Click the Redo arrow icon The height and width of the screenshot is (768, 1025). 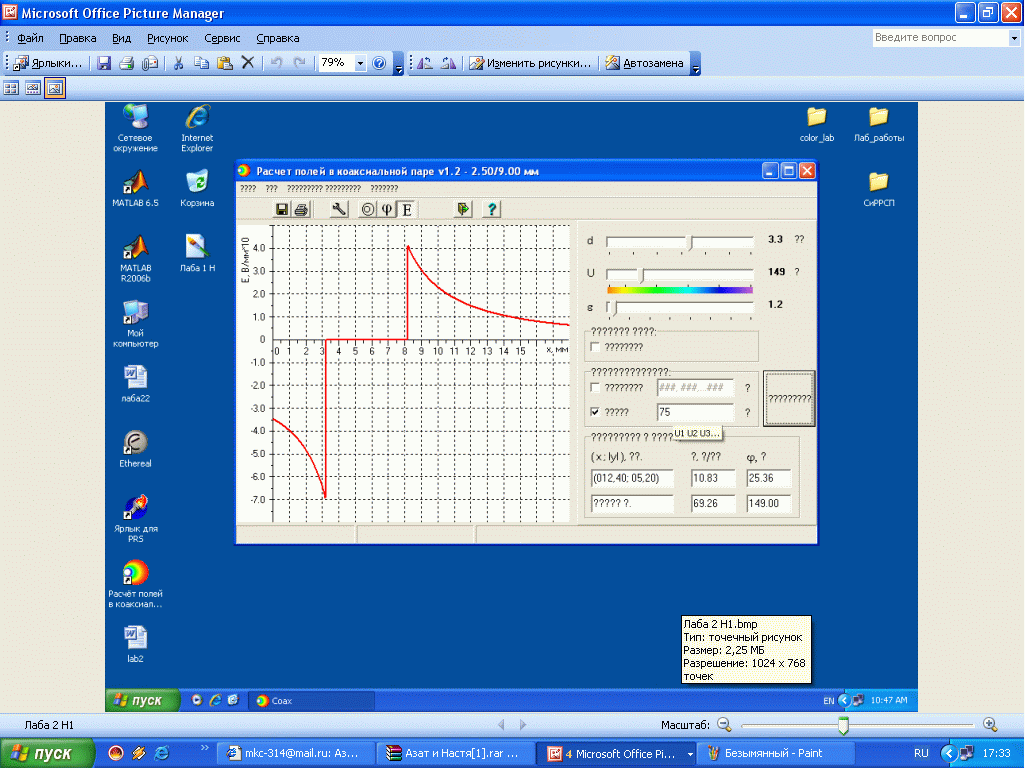point(299,63)
